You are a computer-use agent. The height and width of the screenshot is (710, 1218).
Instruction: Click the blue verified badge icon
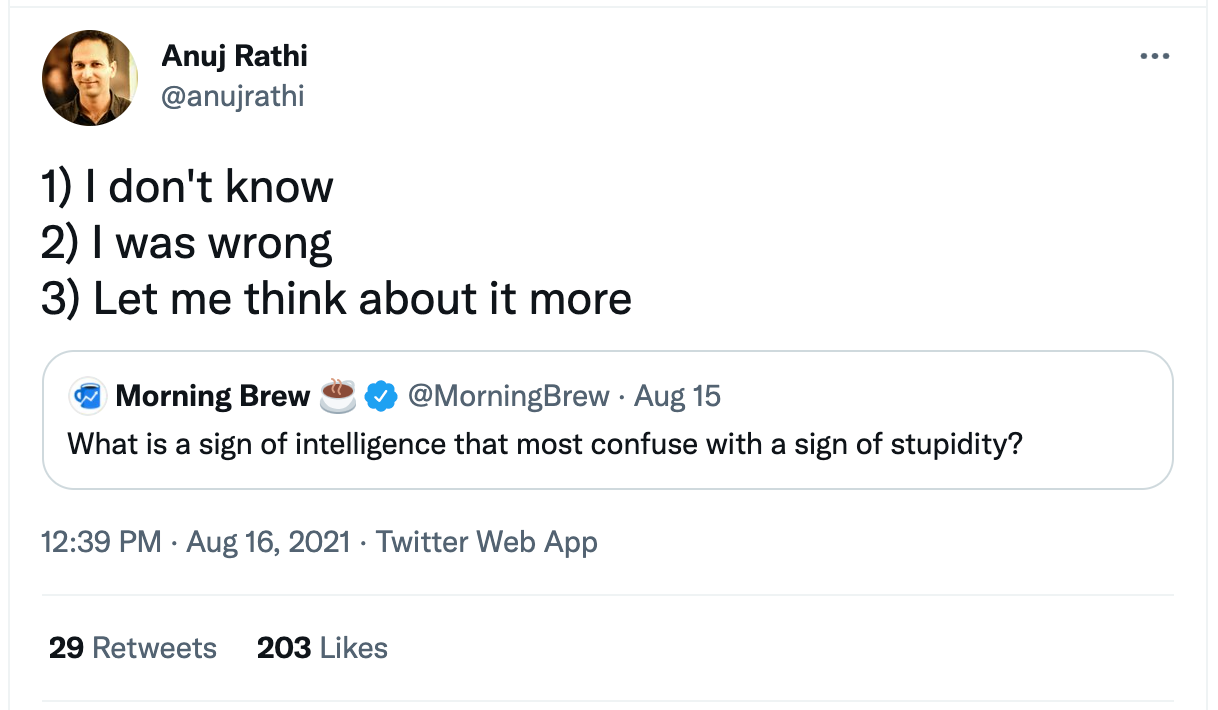pyautogui.click(x=380, y=397)
